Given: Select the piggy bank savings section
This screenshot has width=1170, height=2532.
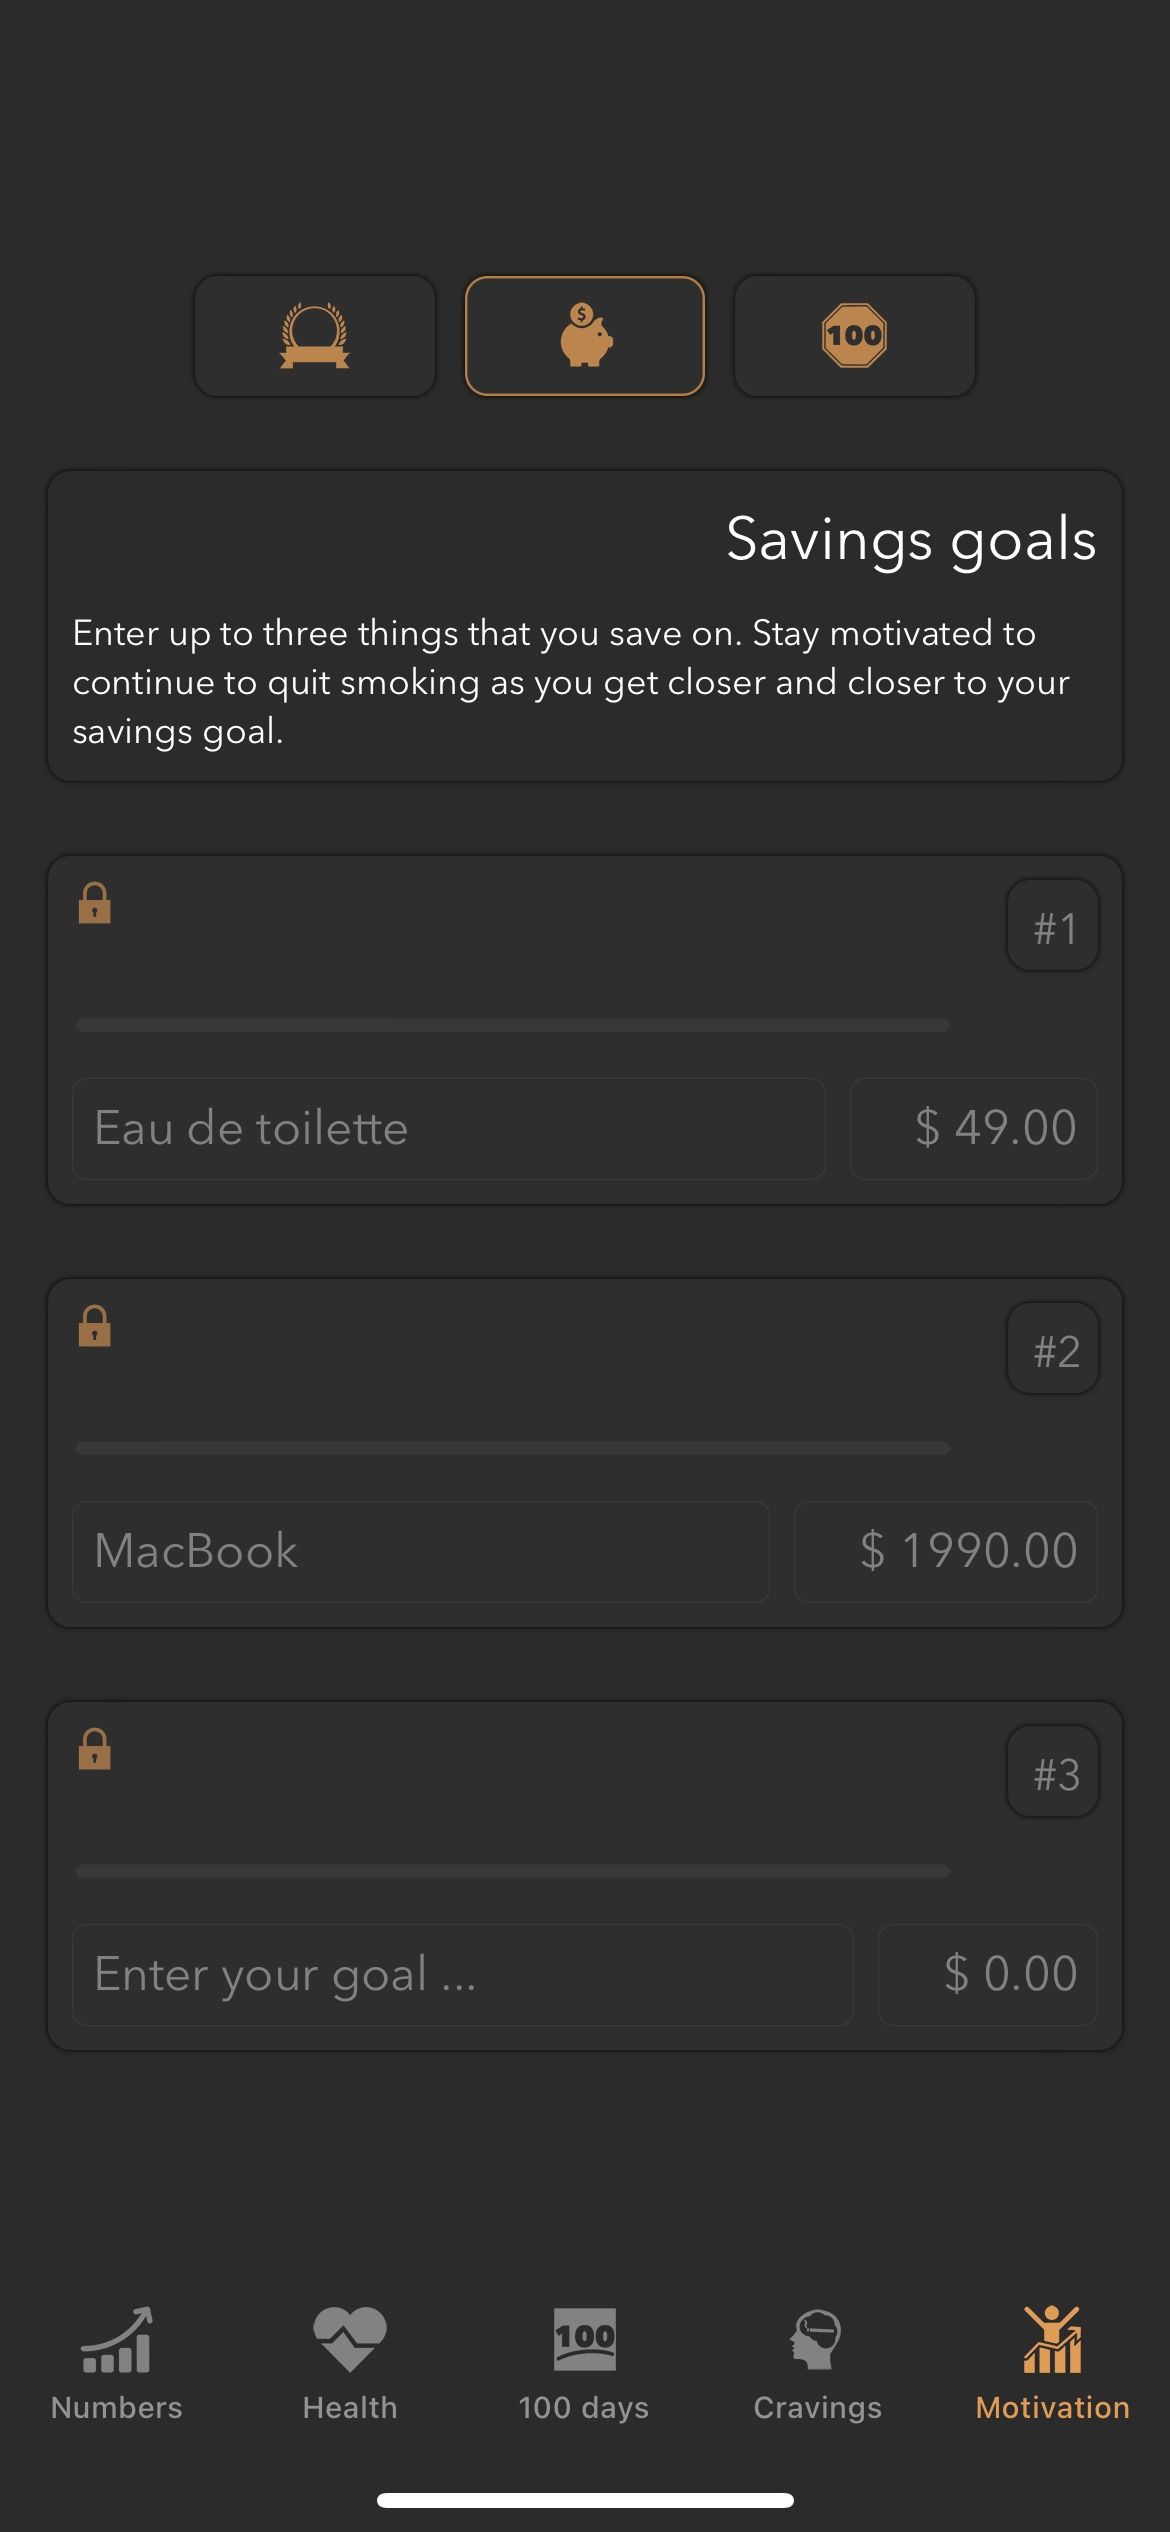Looking at the screenshot, I should click(x=585, y=336).
